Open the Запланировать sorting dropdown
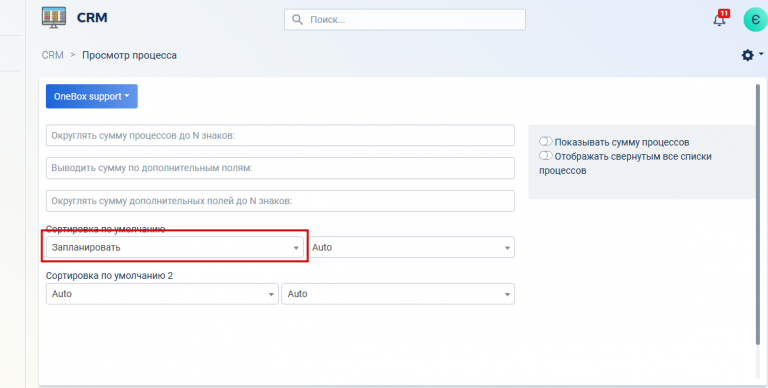 coord(175,247)
